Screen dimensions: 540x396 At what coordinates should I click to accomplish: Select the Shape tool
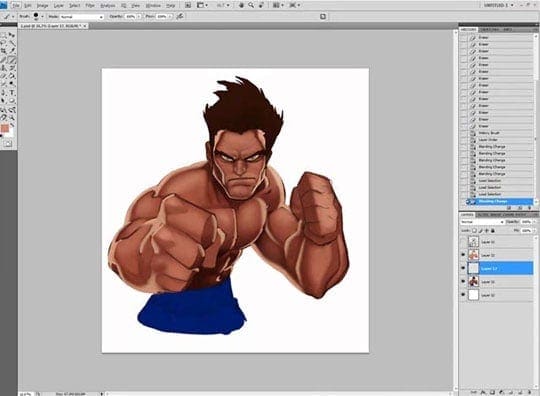(x=12, y=100)
